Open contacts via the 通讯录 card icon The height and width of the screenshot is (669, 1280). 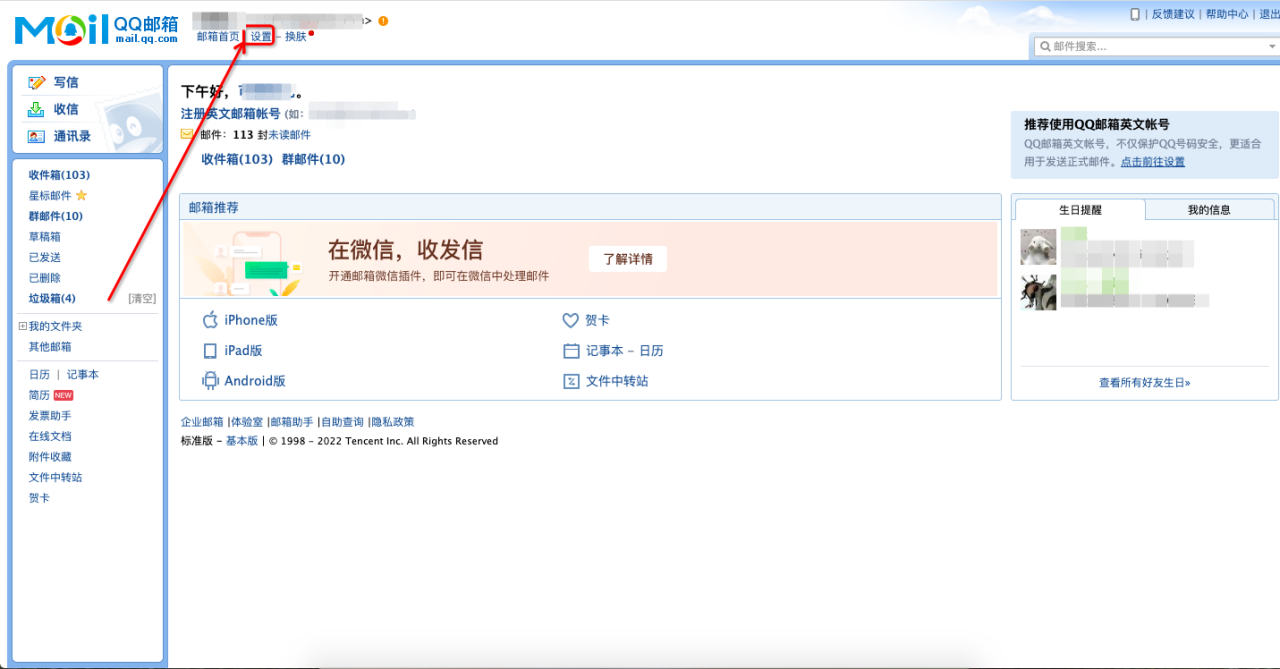(37, 136)
